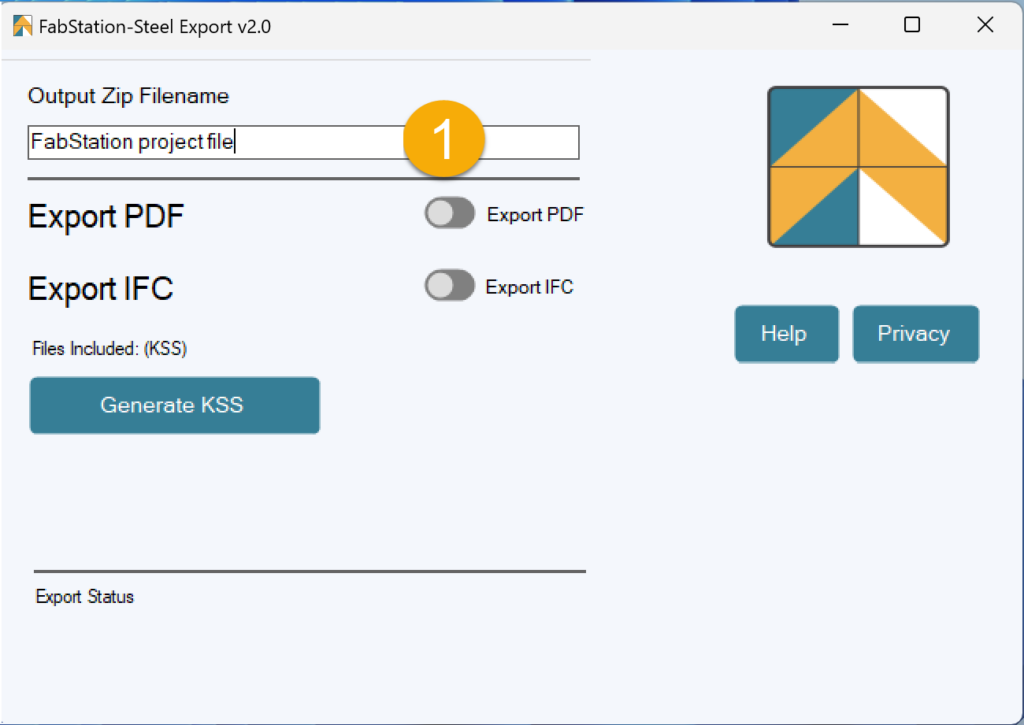1024x725 pixels.
Task: Click the Export Status label
Action: tap(86, 596)
